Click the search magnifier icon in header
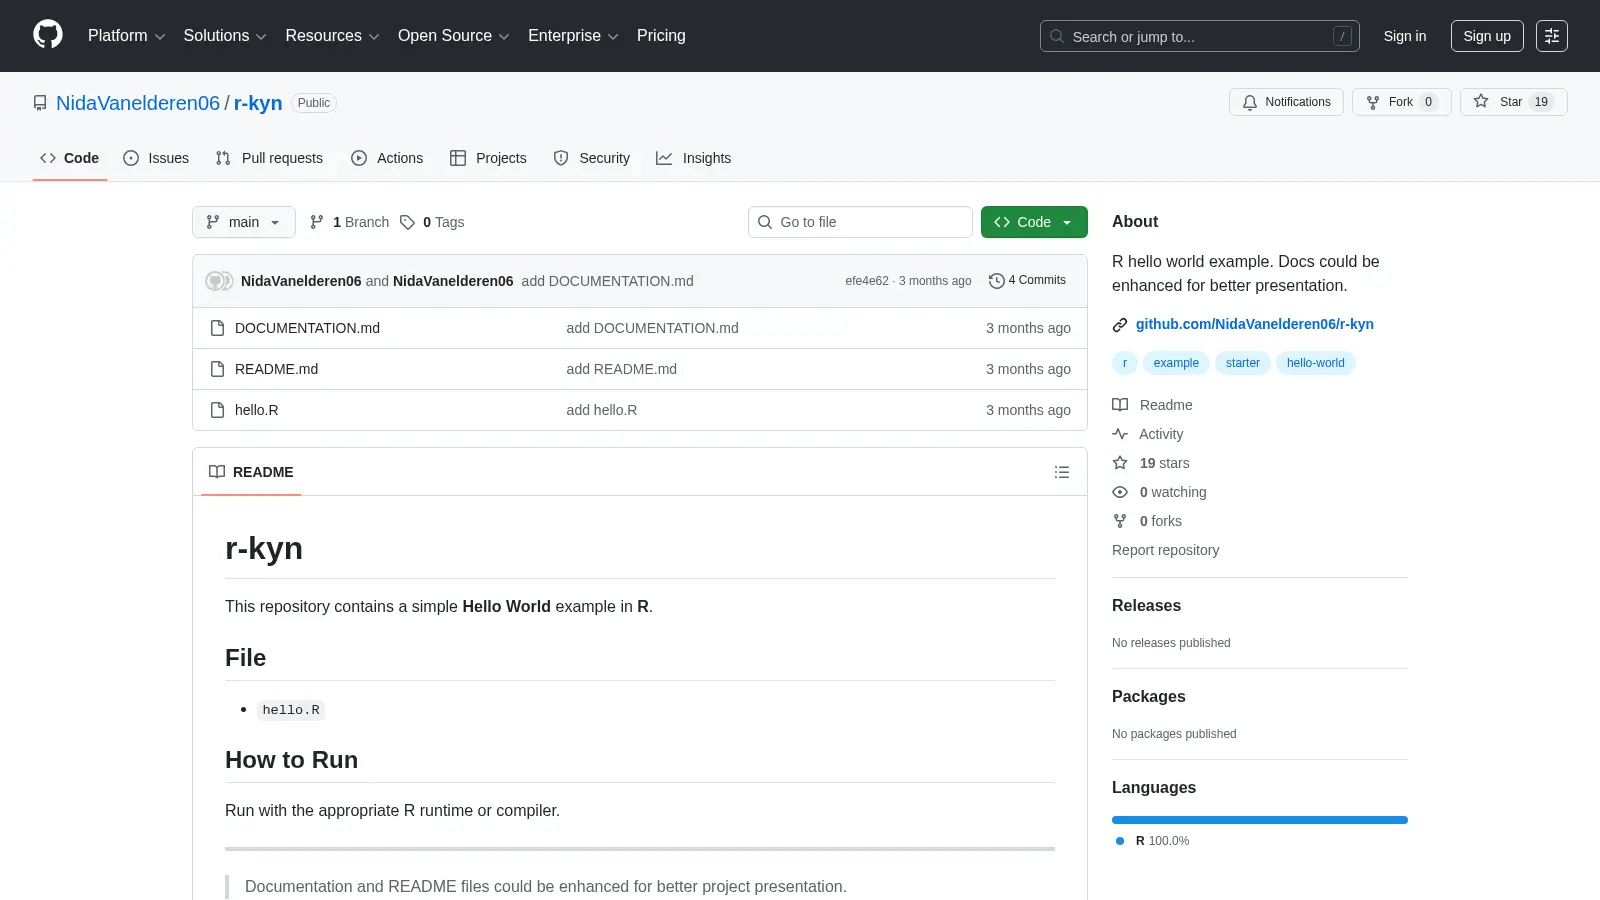Screen dimensions: 1600x900 1057,36
